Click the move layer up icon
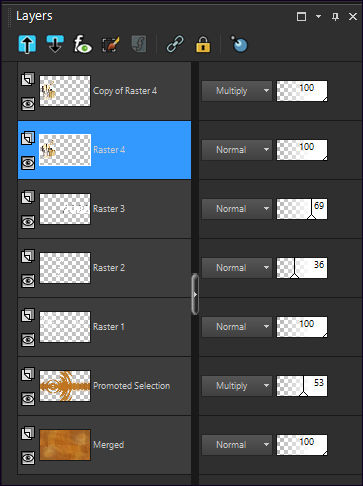 coord(27,44)
